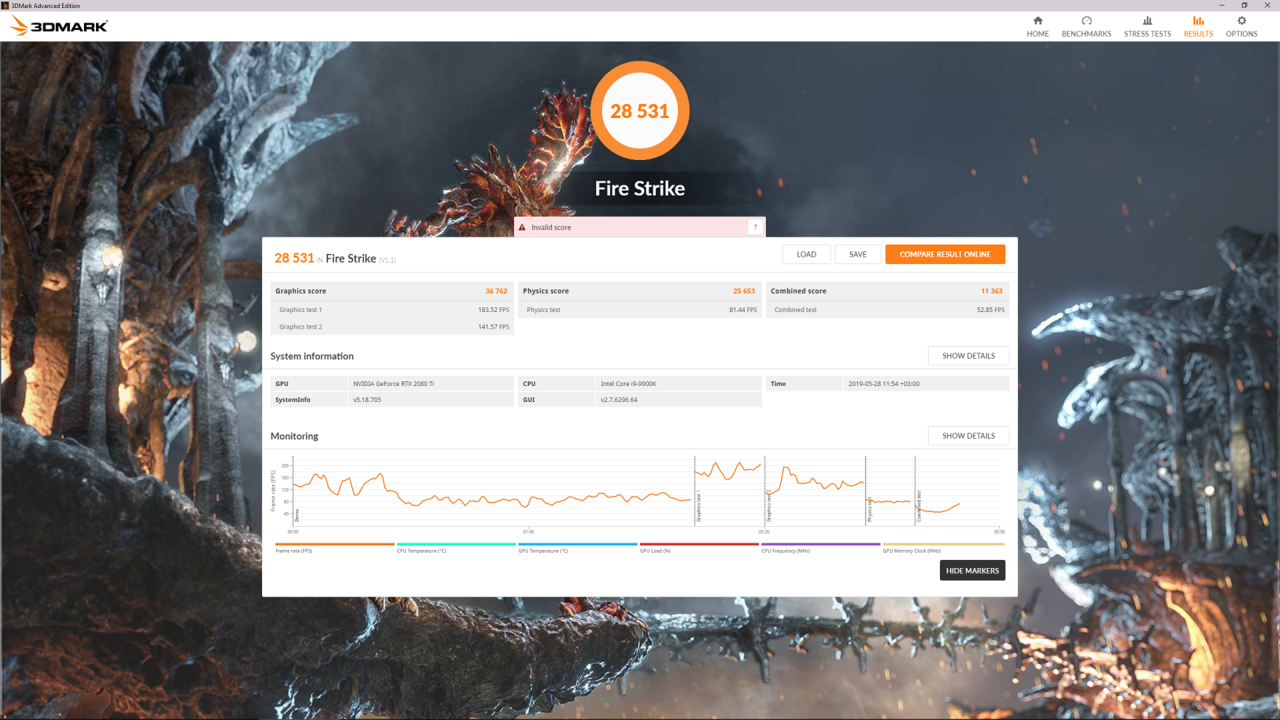Click the Combined test 52.85 FPS row
Viewport: 1280px width, 720px height.
tap(887, 310)
